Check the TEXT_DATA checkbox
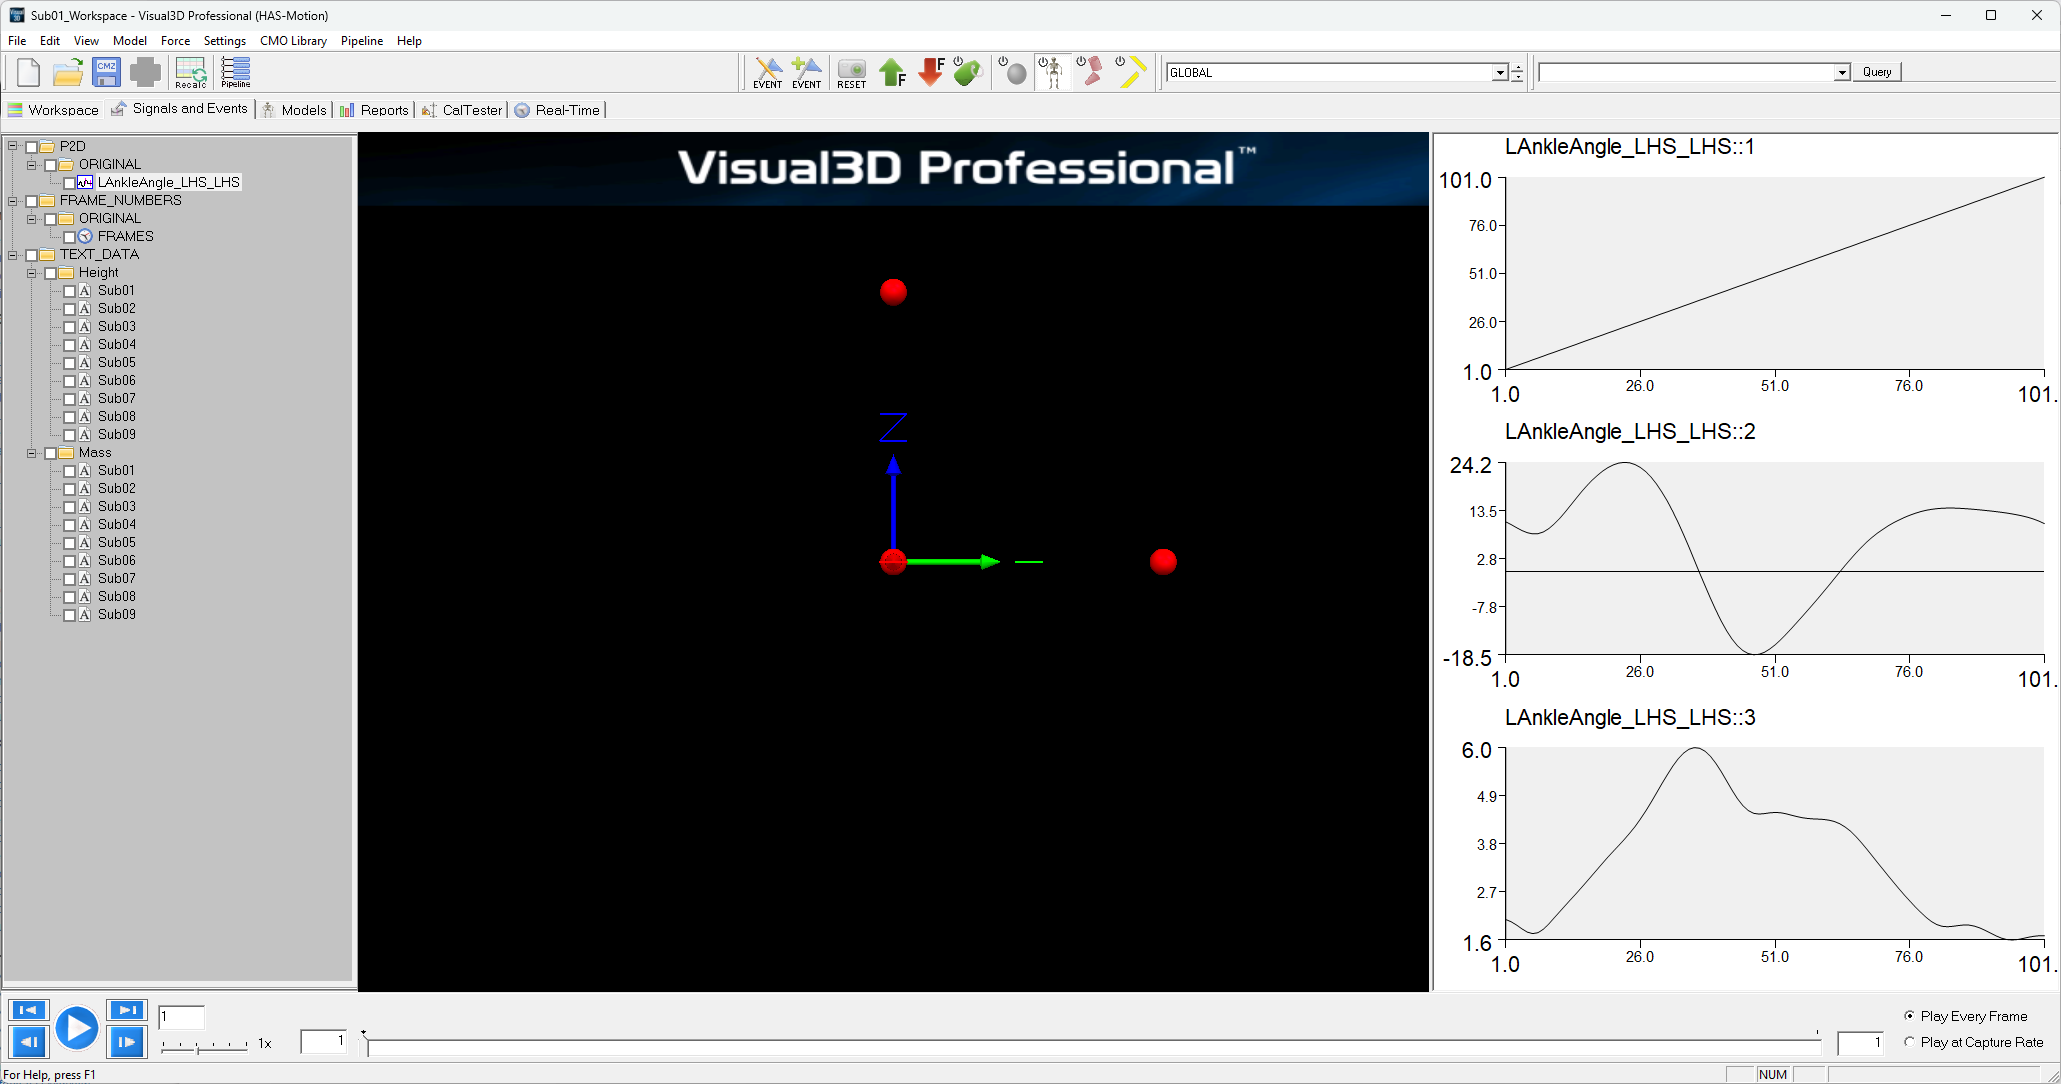The image size is (2061, 1084). point(31,254)
